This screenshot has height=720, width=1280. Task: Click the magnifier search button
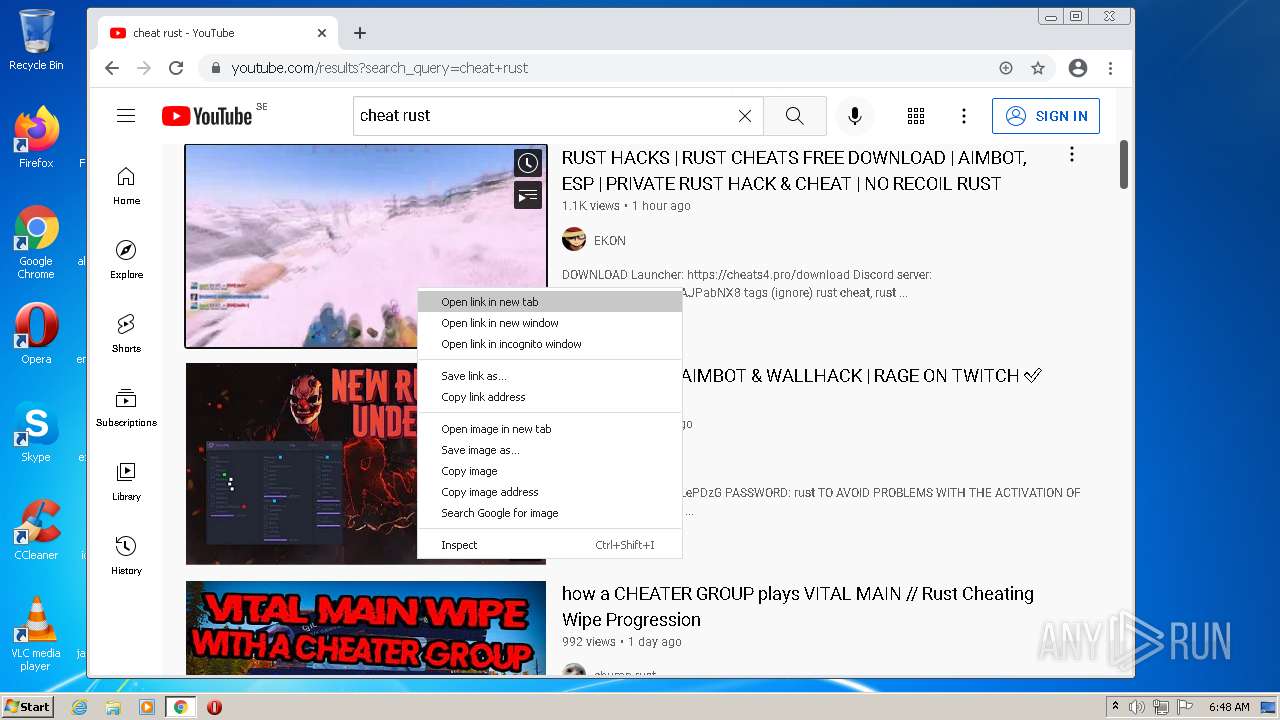click(795, 116)
